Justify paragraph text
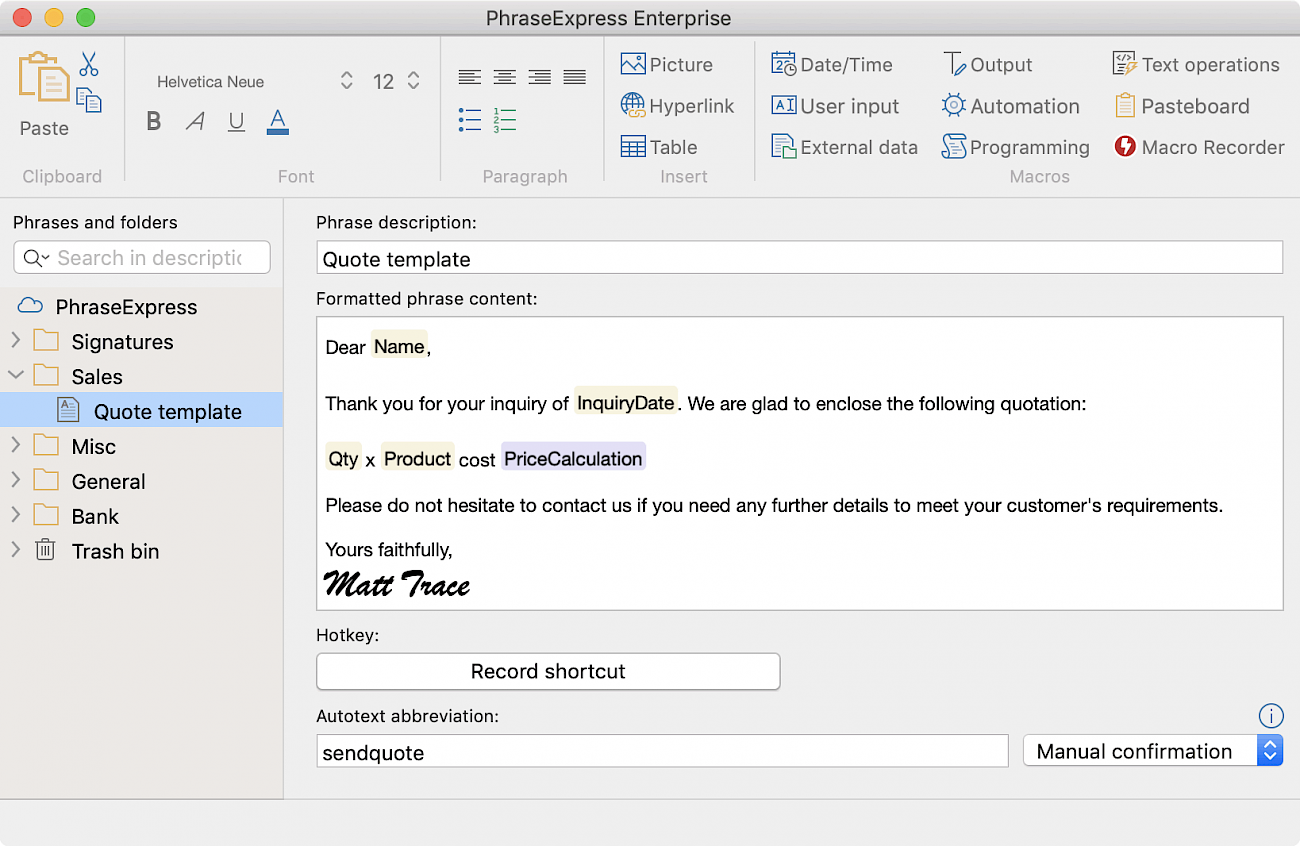1300x846 pixels. [x=574, y=77]
